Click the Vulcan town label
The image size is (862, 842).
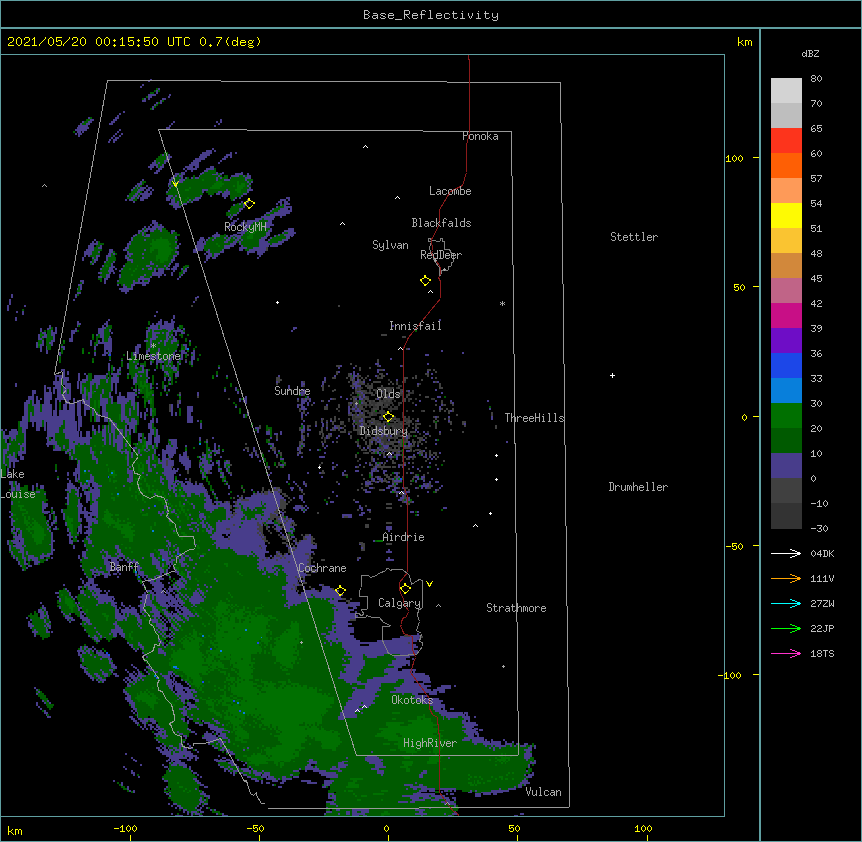(x=544, y=792)
